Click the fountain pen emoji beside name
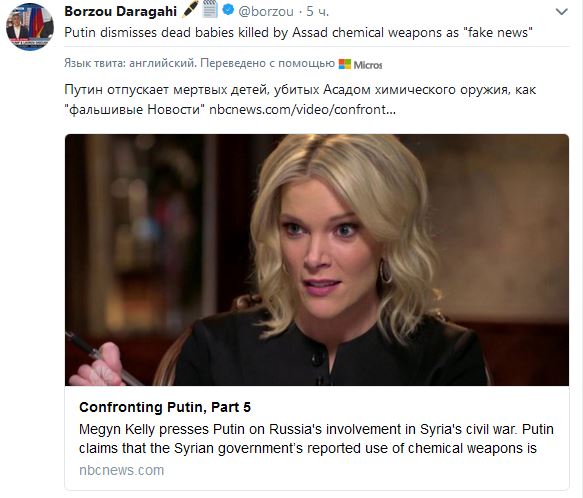The image size is (583, 498). [190, 10]
